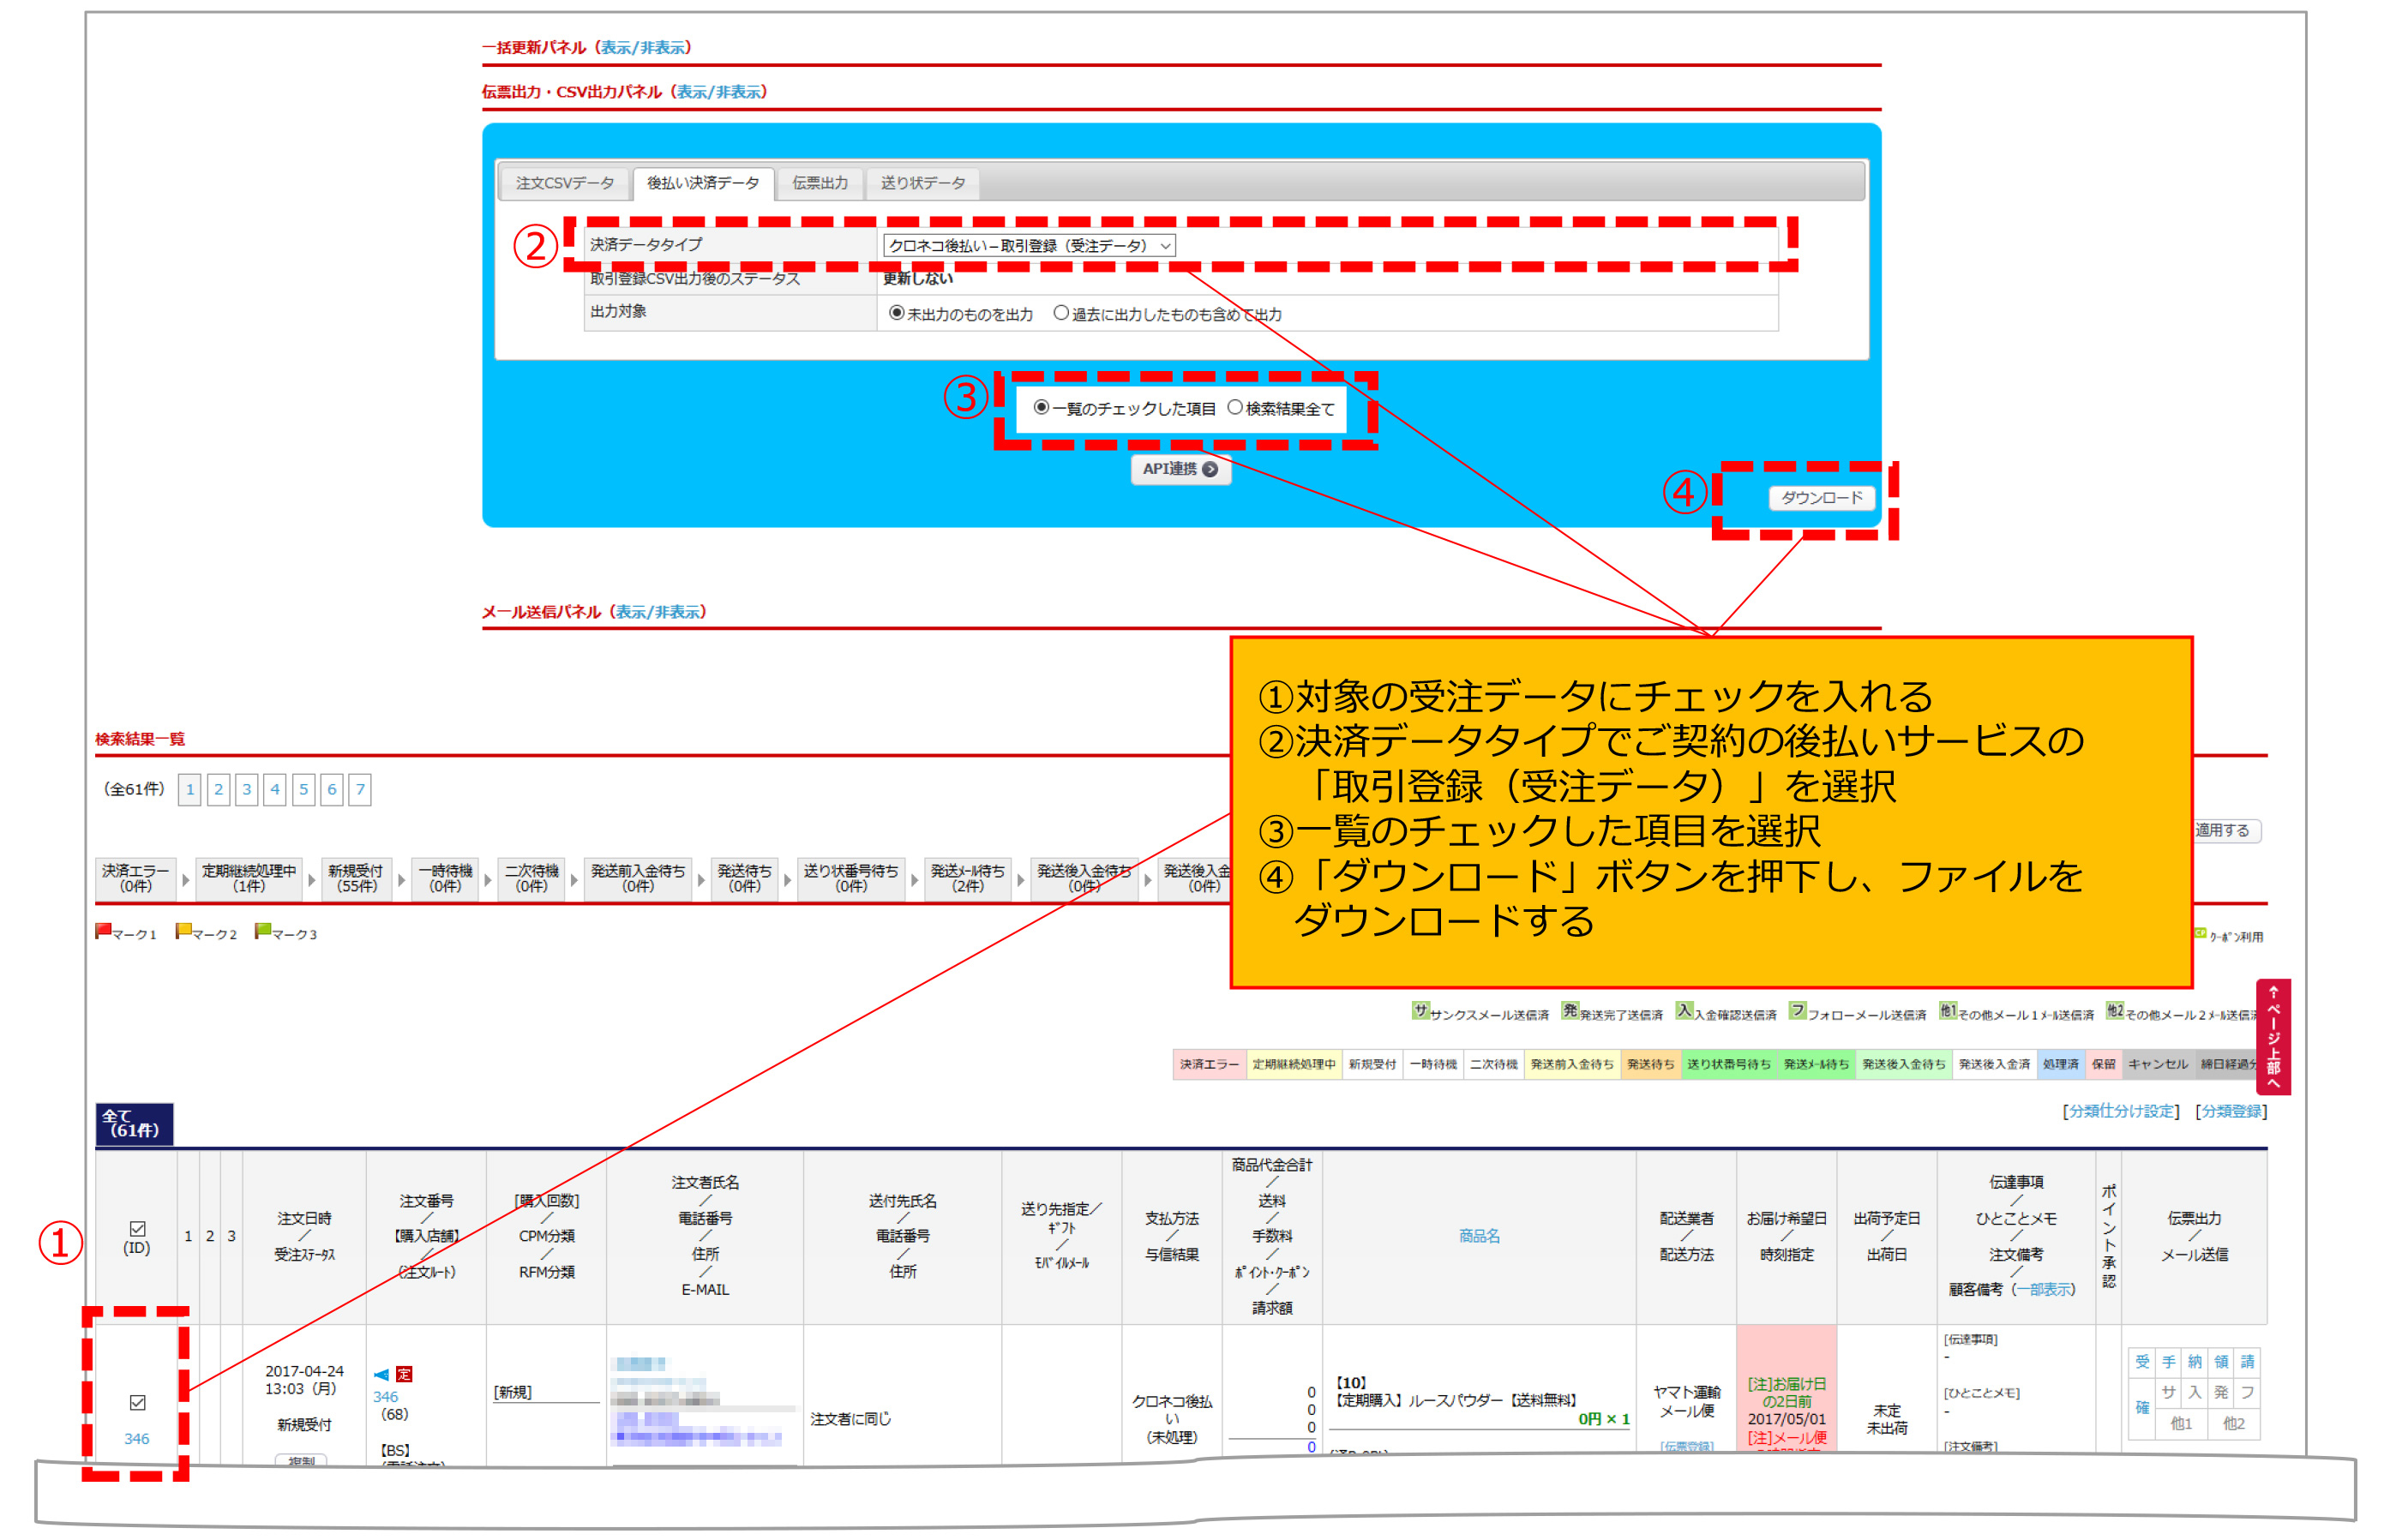The width and height of the screenshot is (2384, 1540).
Task: Click the red 定 subscription badge icon
Action: pos(404,1374)
